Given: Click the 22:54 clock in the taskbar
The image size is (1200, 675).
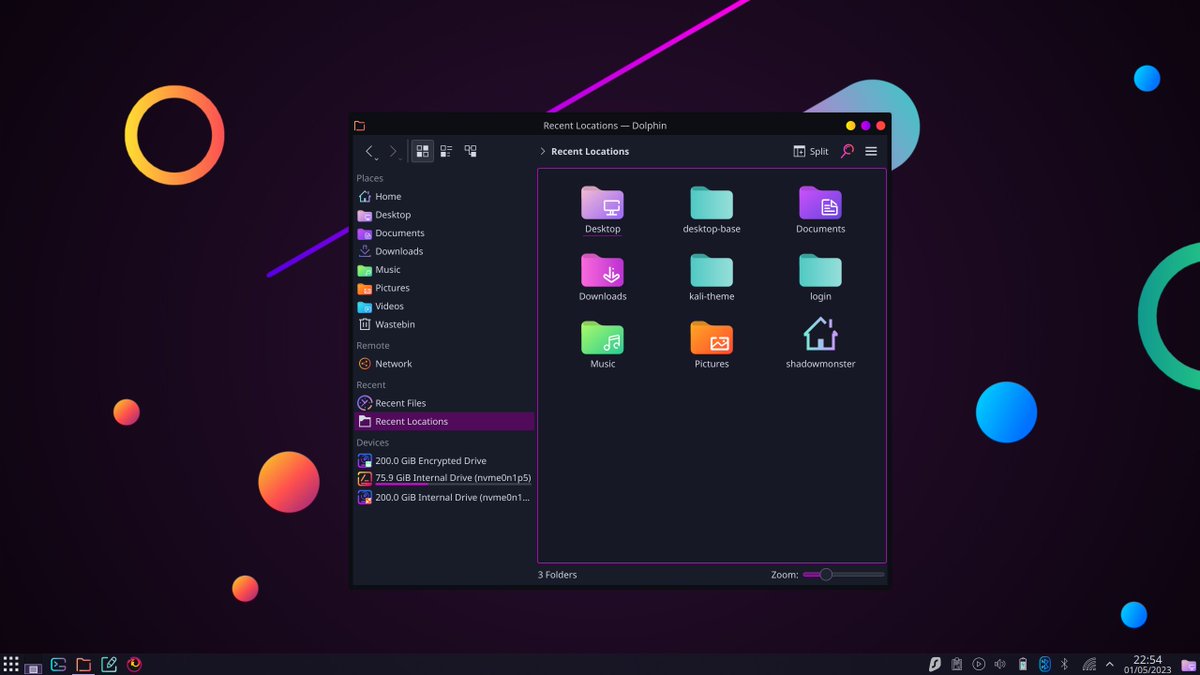Looking at the screenshot, I should [x=1147, y=660].
